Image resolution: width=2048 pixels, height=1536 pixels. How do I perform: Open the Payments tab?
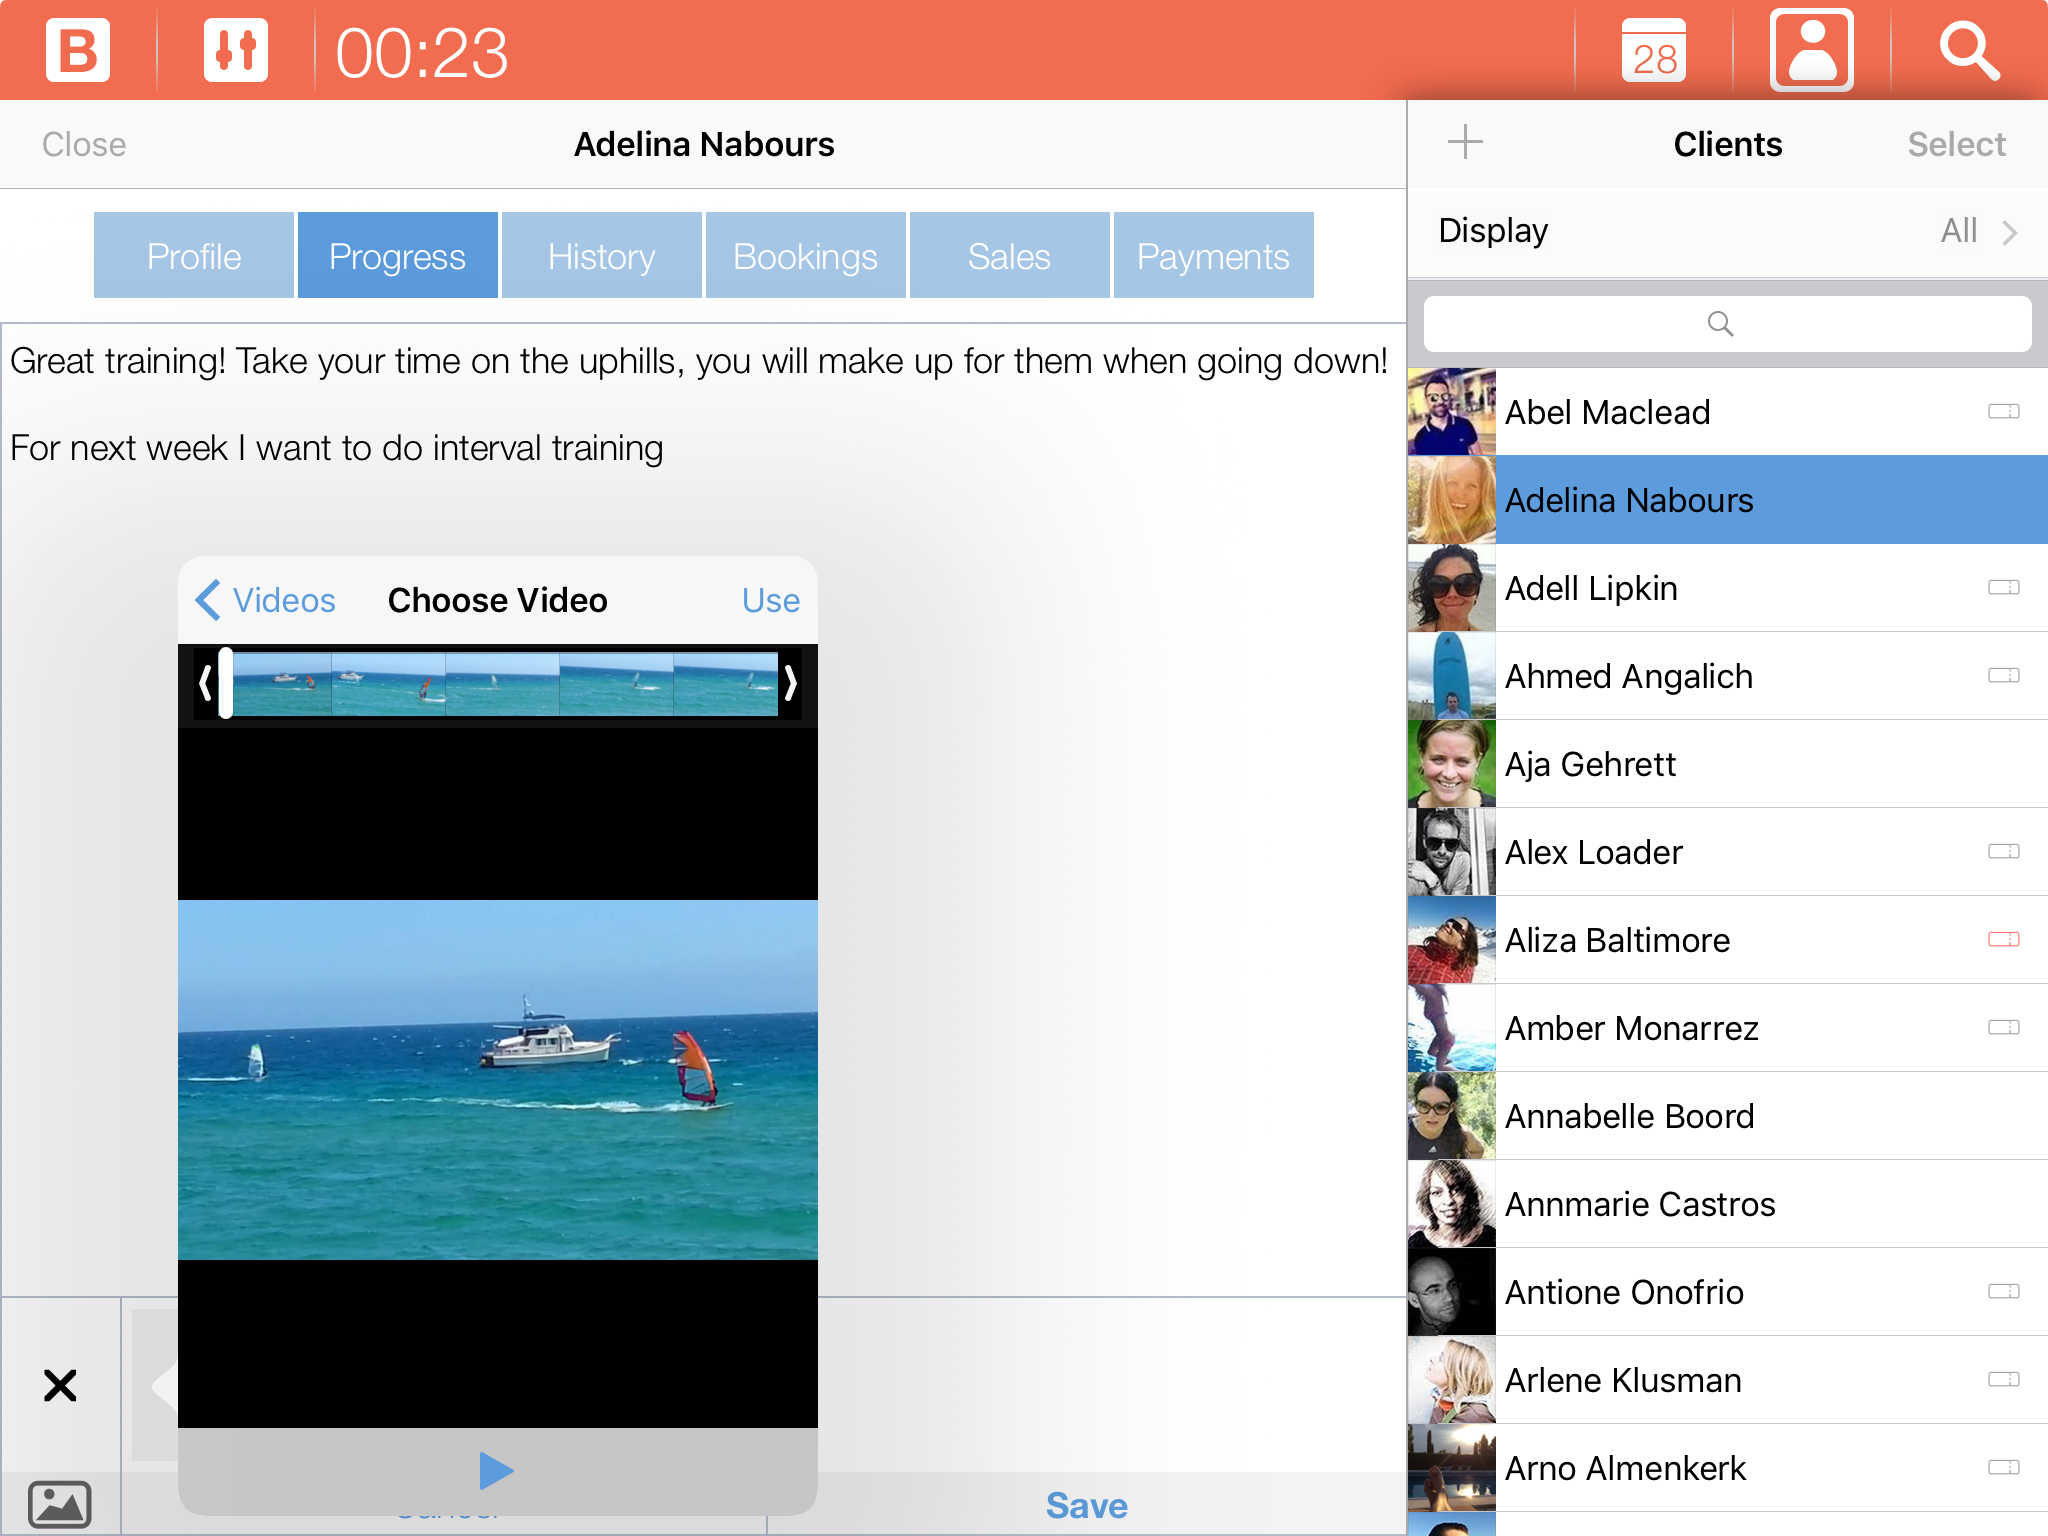pyautogui.click(x=1213, y=256)
